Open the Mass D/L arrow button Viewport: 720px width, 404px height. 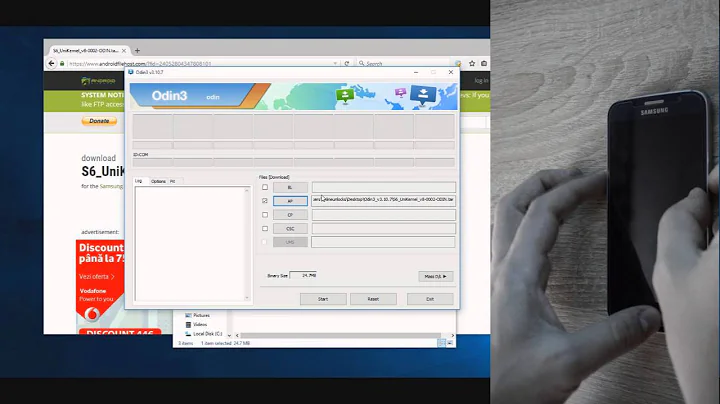pos(435,276)
